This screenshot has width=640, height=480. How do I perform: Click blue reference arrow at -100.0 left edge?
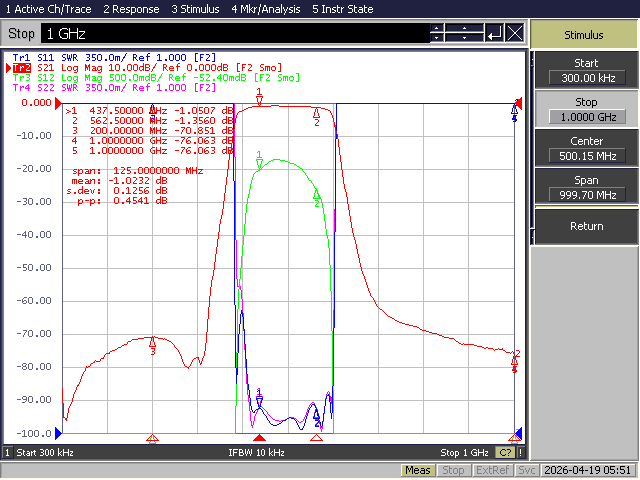58,433
